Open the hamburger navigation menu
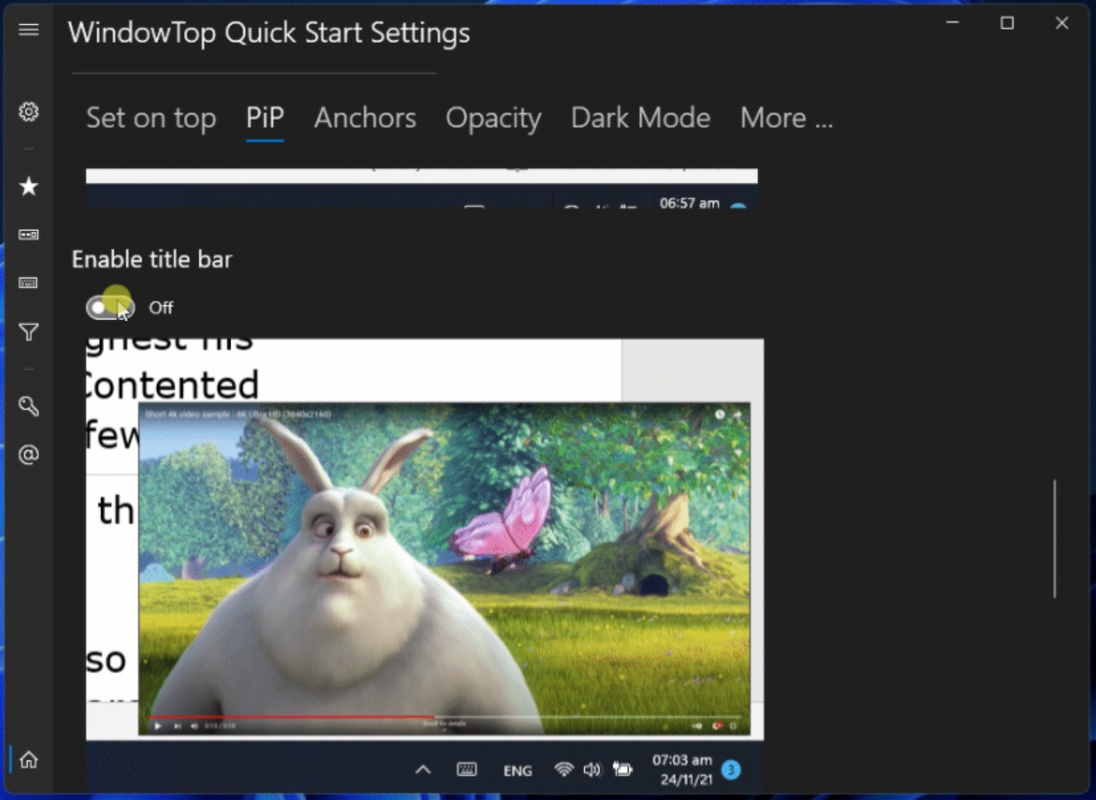 [x=29, y=29]
